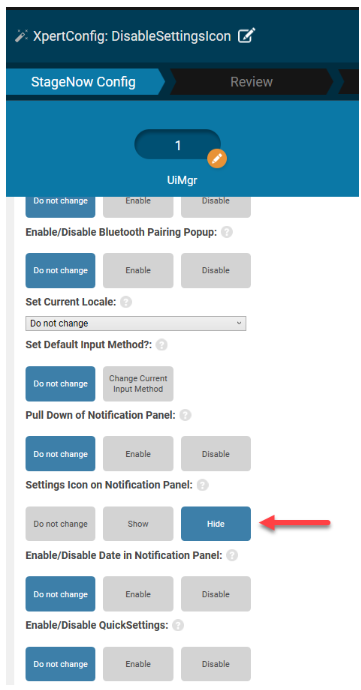Screen dimensions: 361x690
Task: Select Show for Settings Icon on Notification Panel
Action: [138, 524]
